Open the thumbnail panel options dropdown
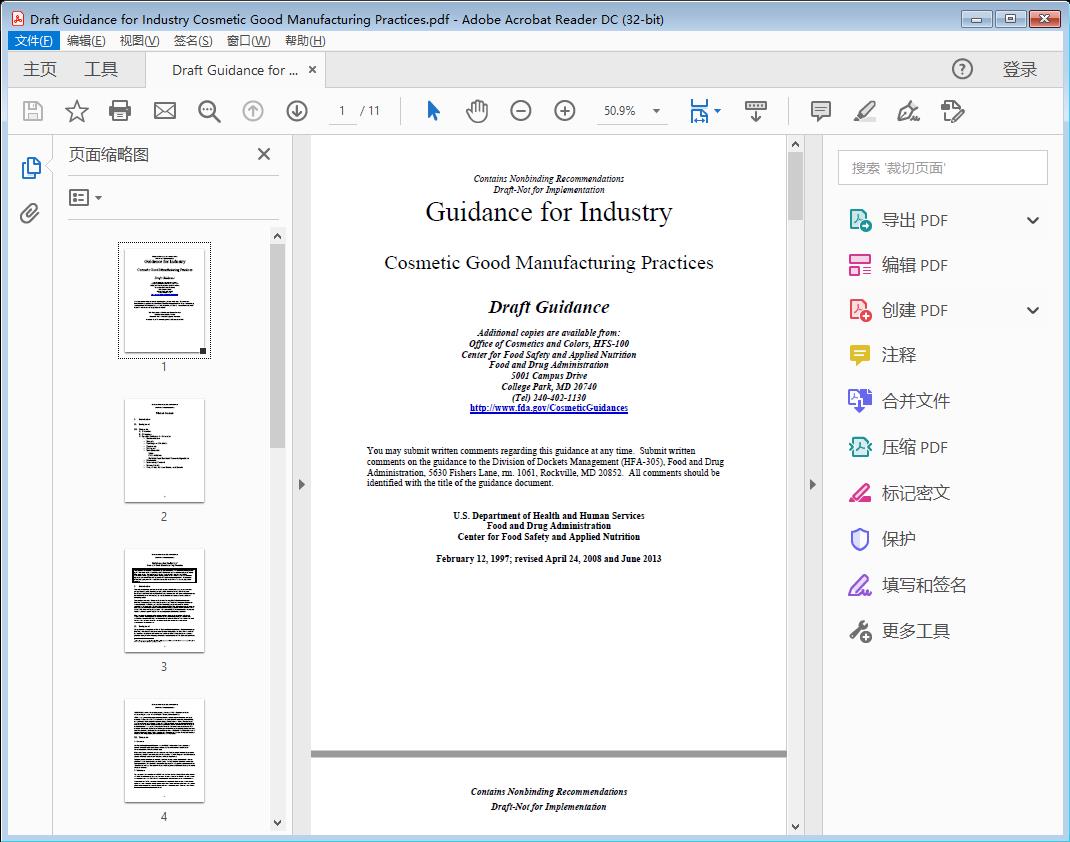This screenshot has height=842, width=1070. tap(85, 197)
